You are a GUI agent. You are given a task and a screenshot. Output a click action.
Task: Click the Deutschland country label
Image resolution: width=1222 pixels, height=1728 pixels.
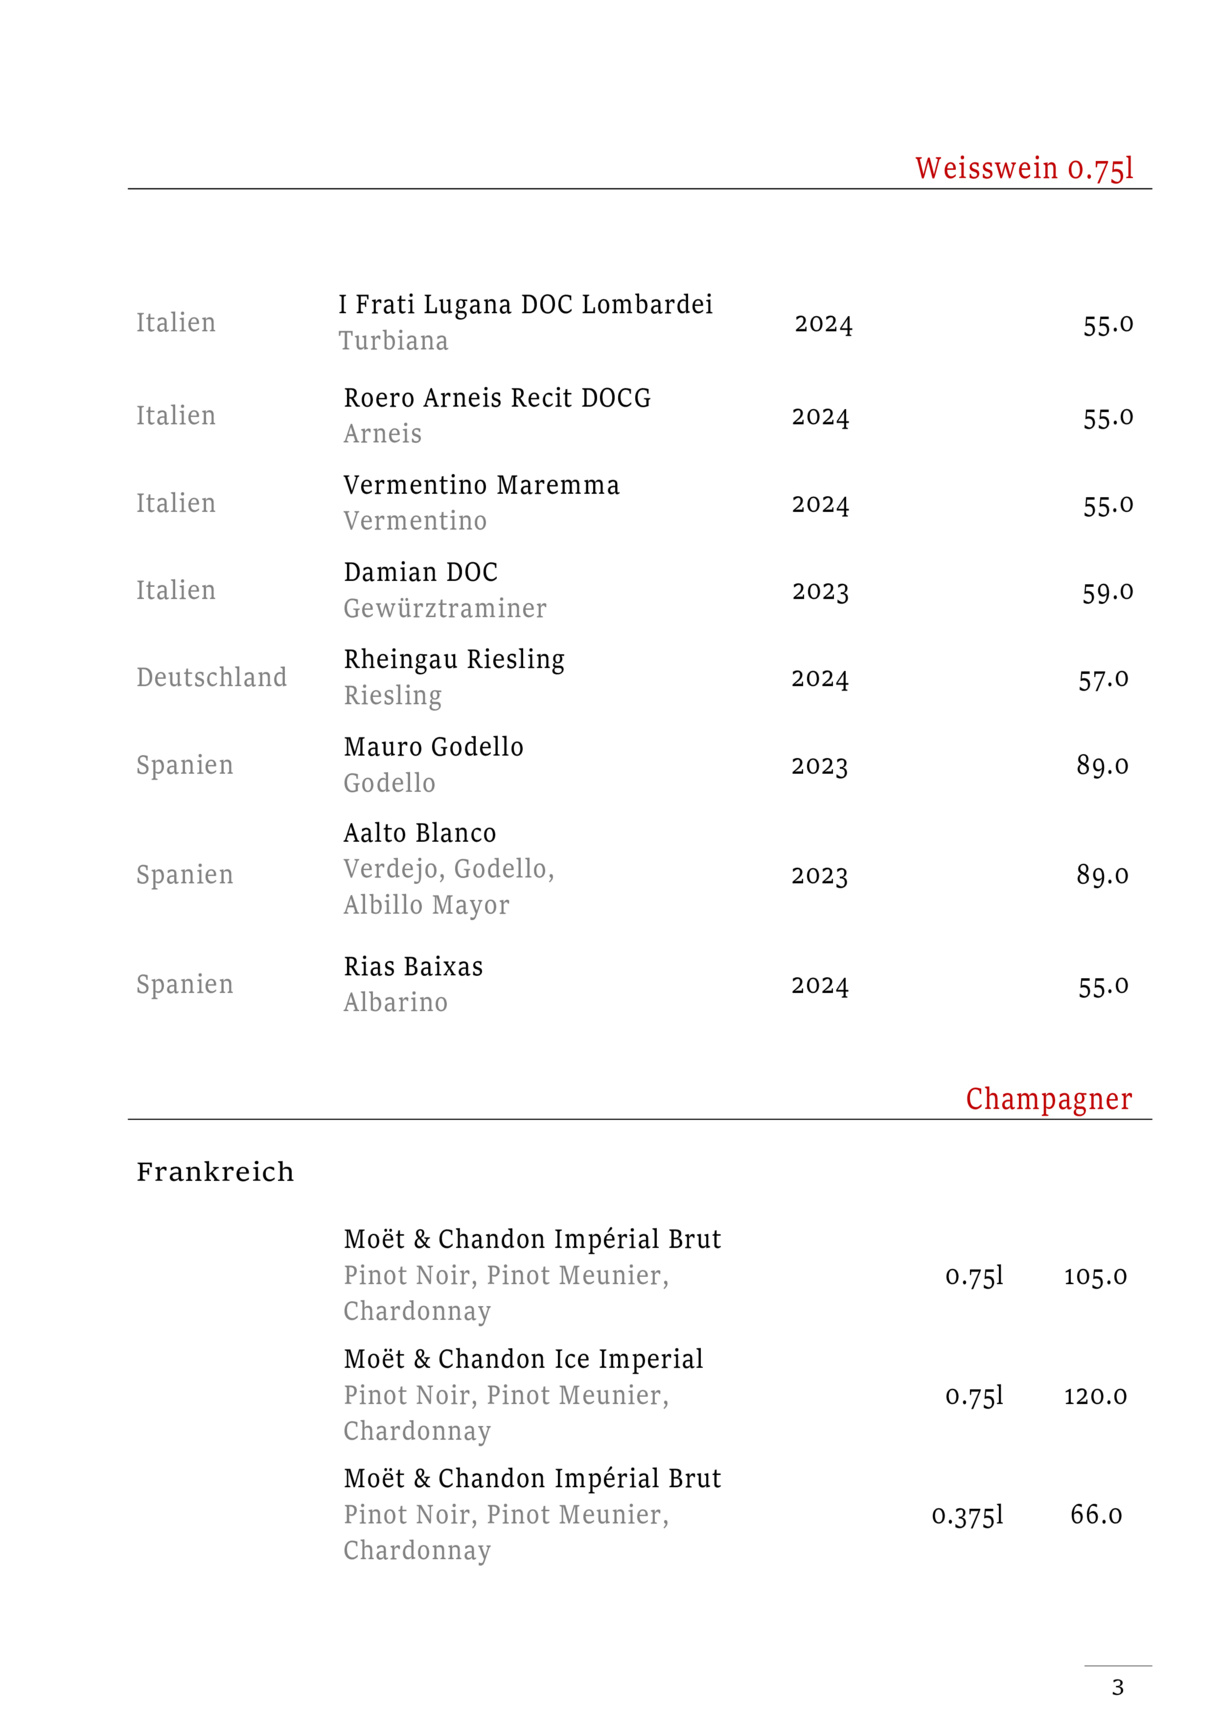(x=211, y=677)
